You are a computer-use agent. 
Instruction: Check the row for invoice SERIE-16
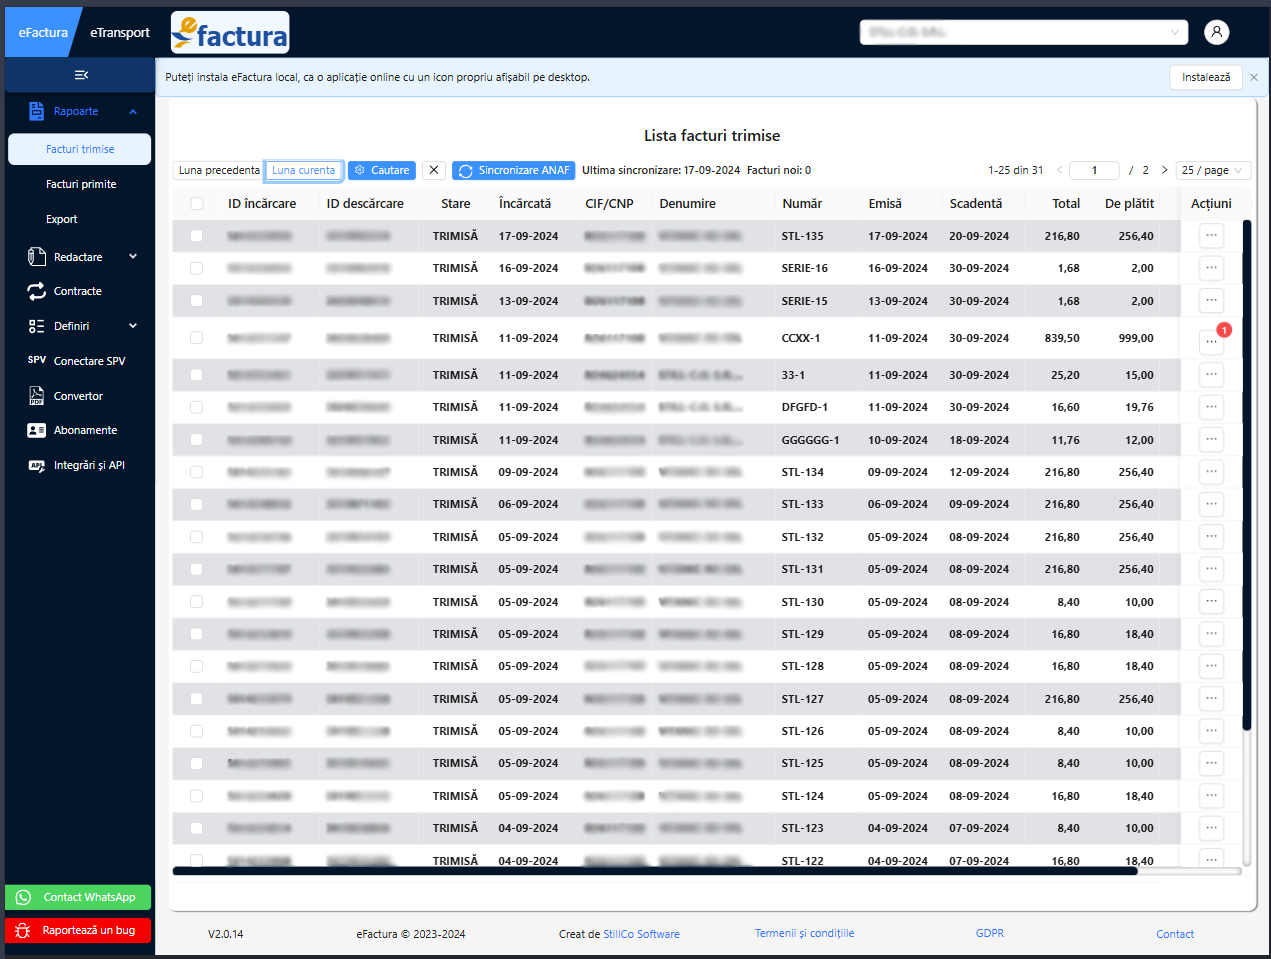[x=197, y=268]
